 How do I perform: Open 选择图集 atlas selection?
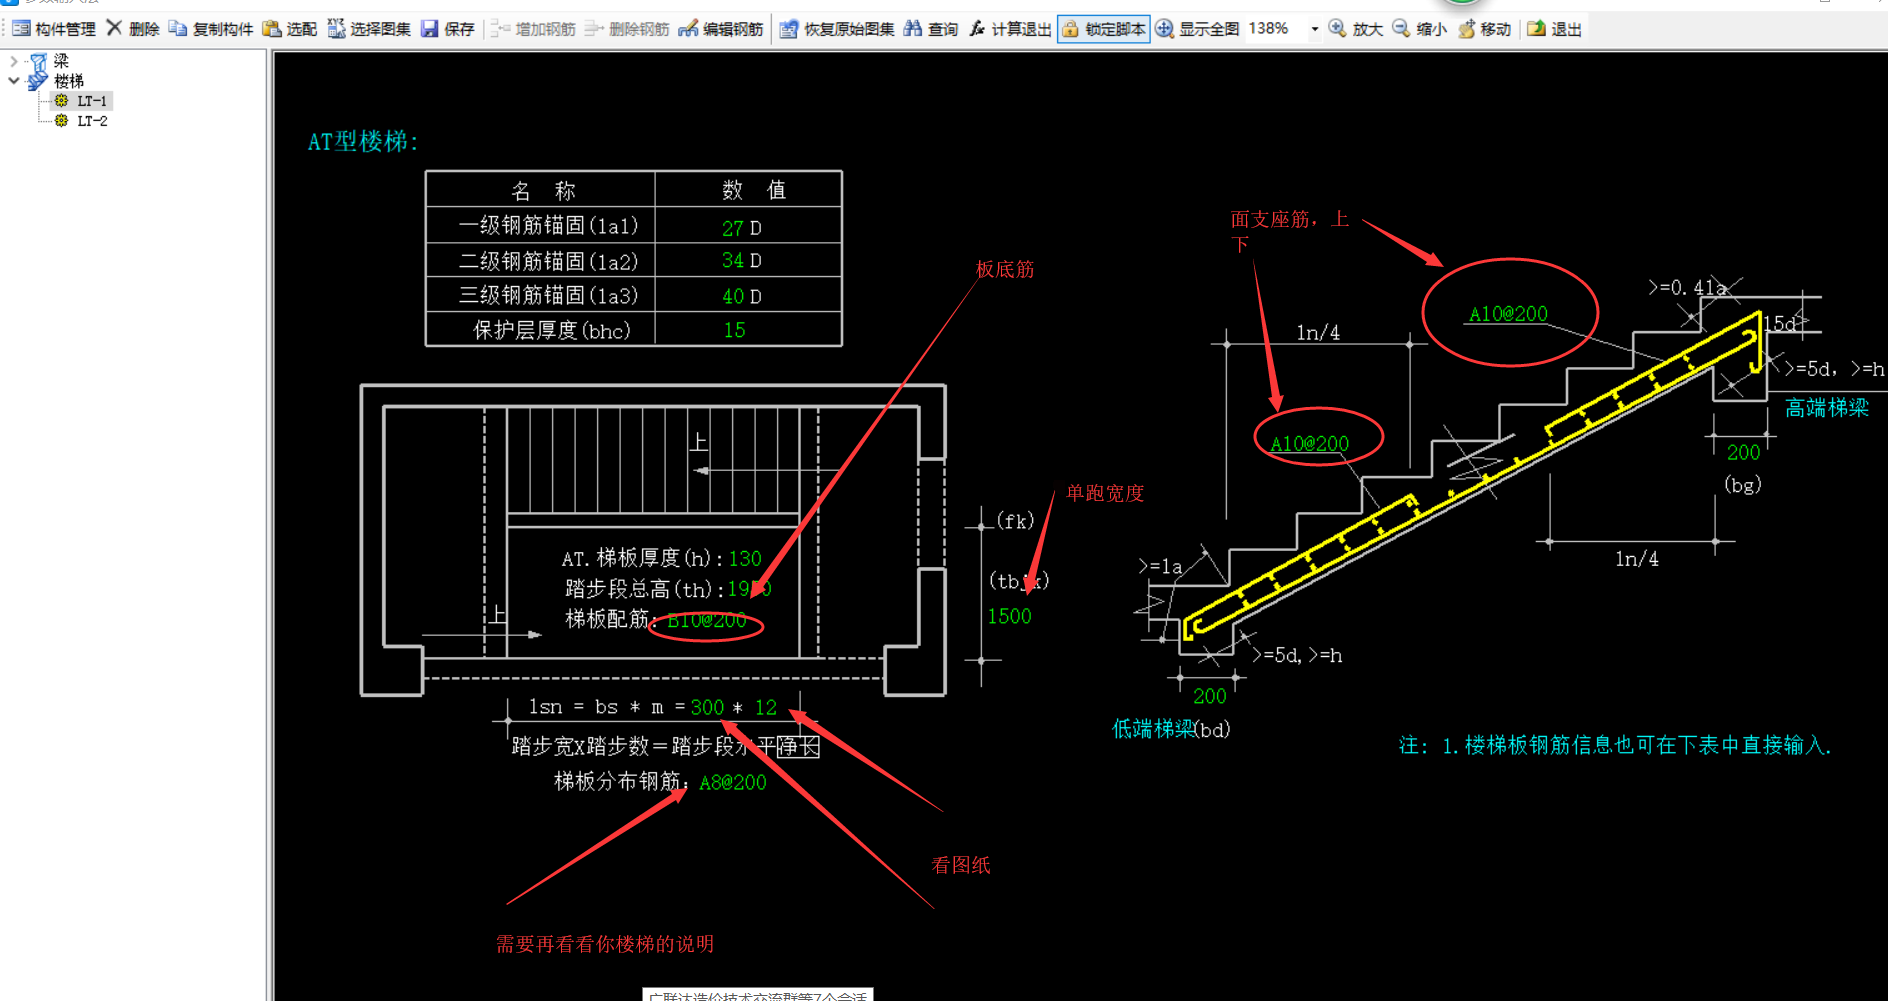(x=369, y=29)
